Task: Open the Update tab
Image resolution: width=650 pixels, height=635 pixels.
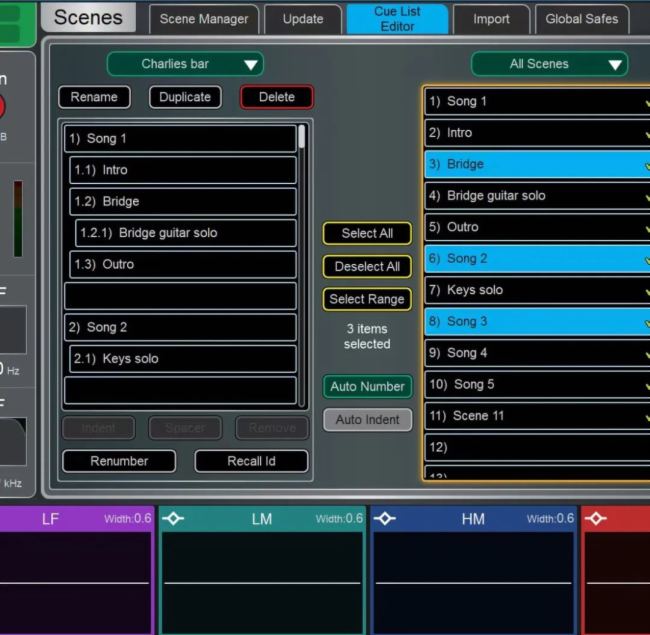Action: point(302,19)
